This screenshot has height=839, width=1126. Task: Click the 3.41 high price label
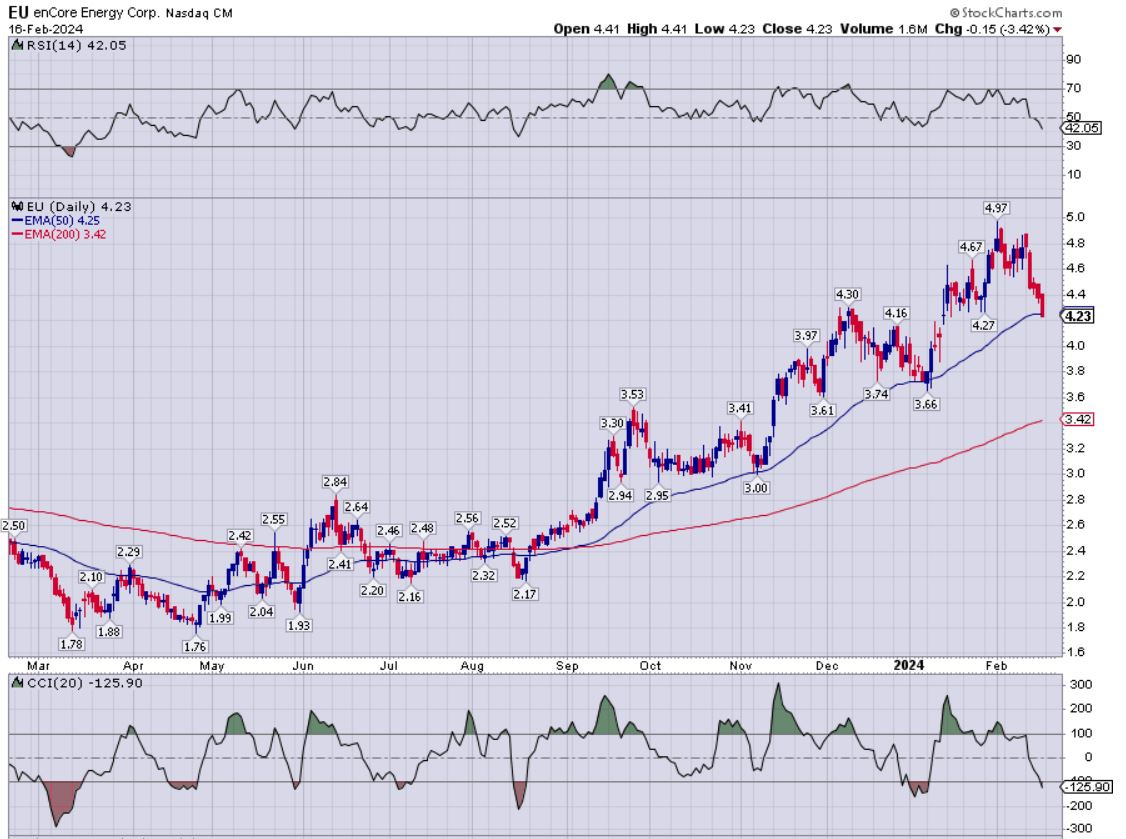[x=740, y=409]
